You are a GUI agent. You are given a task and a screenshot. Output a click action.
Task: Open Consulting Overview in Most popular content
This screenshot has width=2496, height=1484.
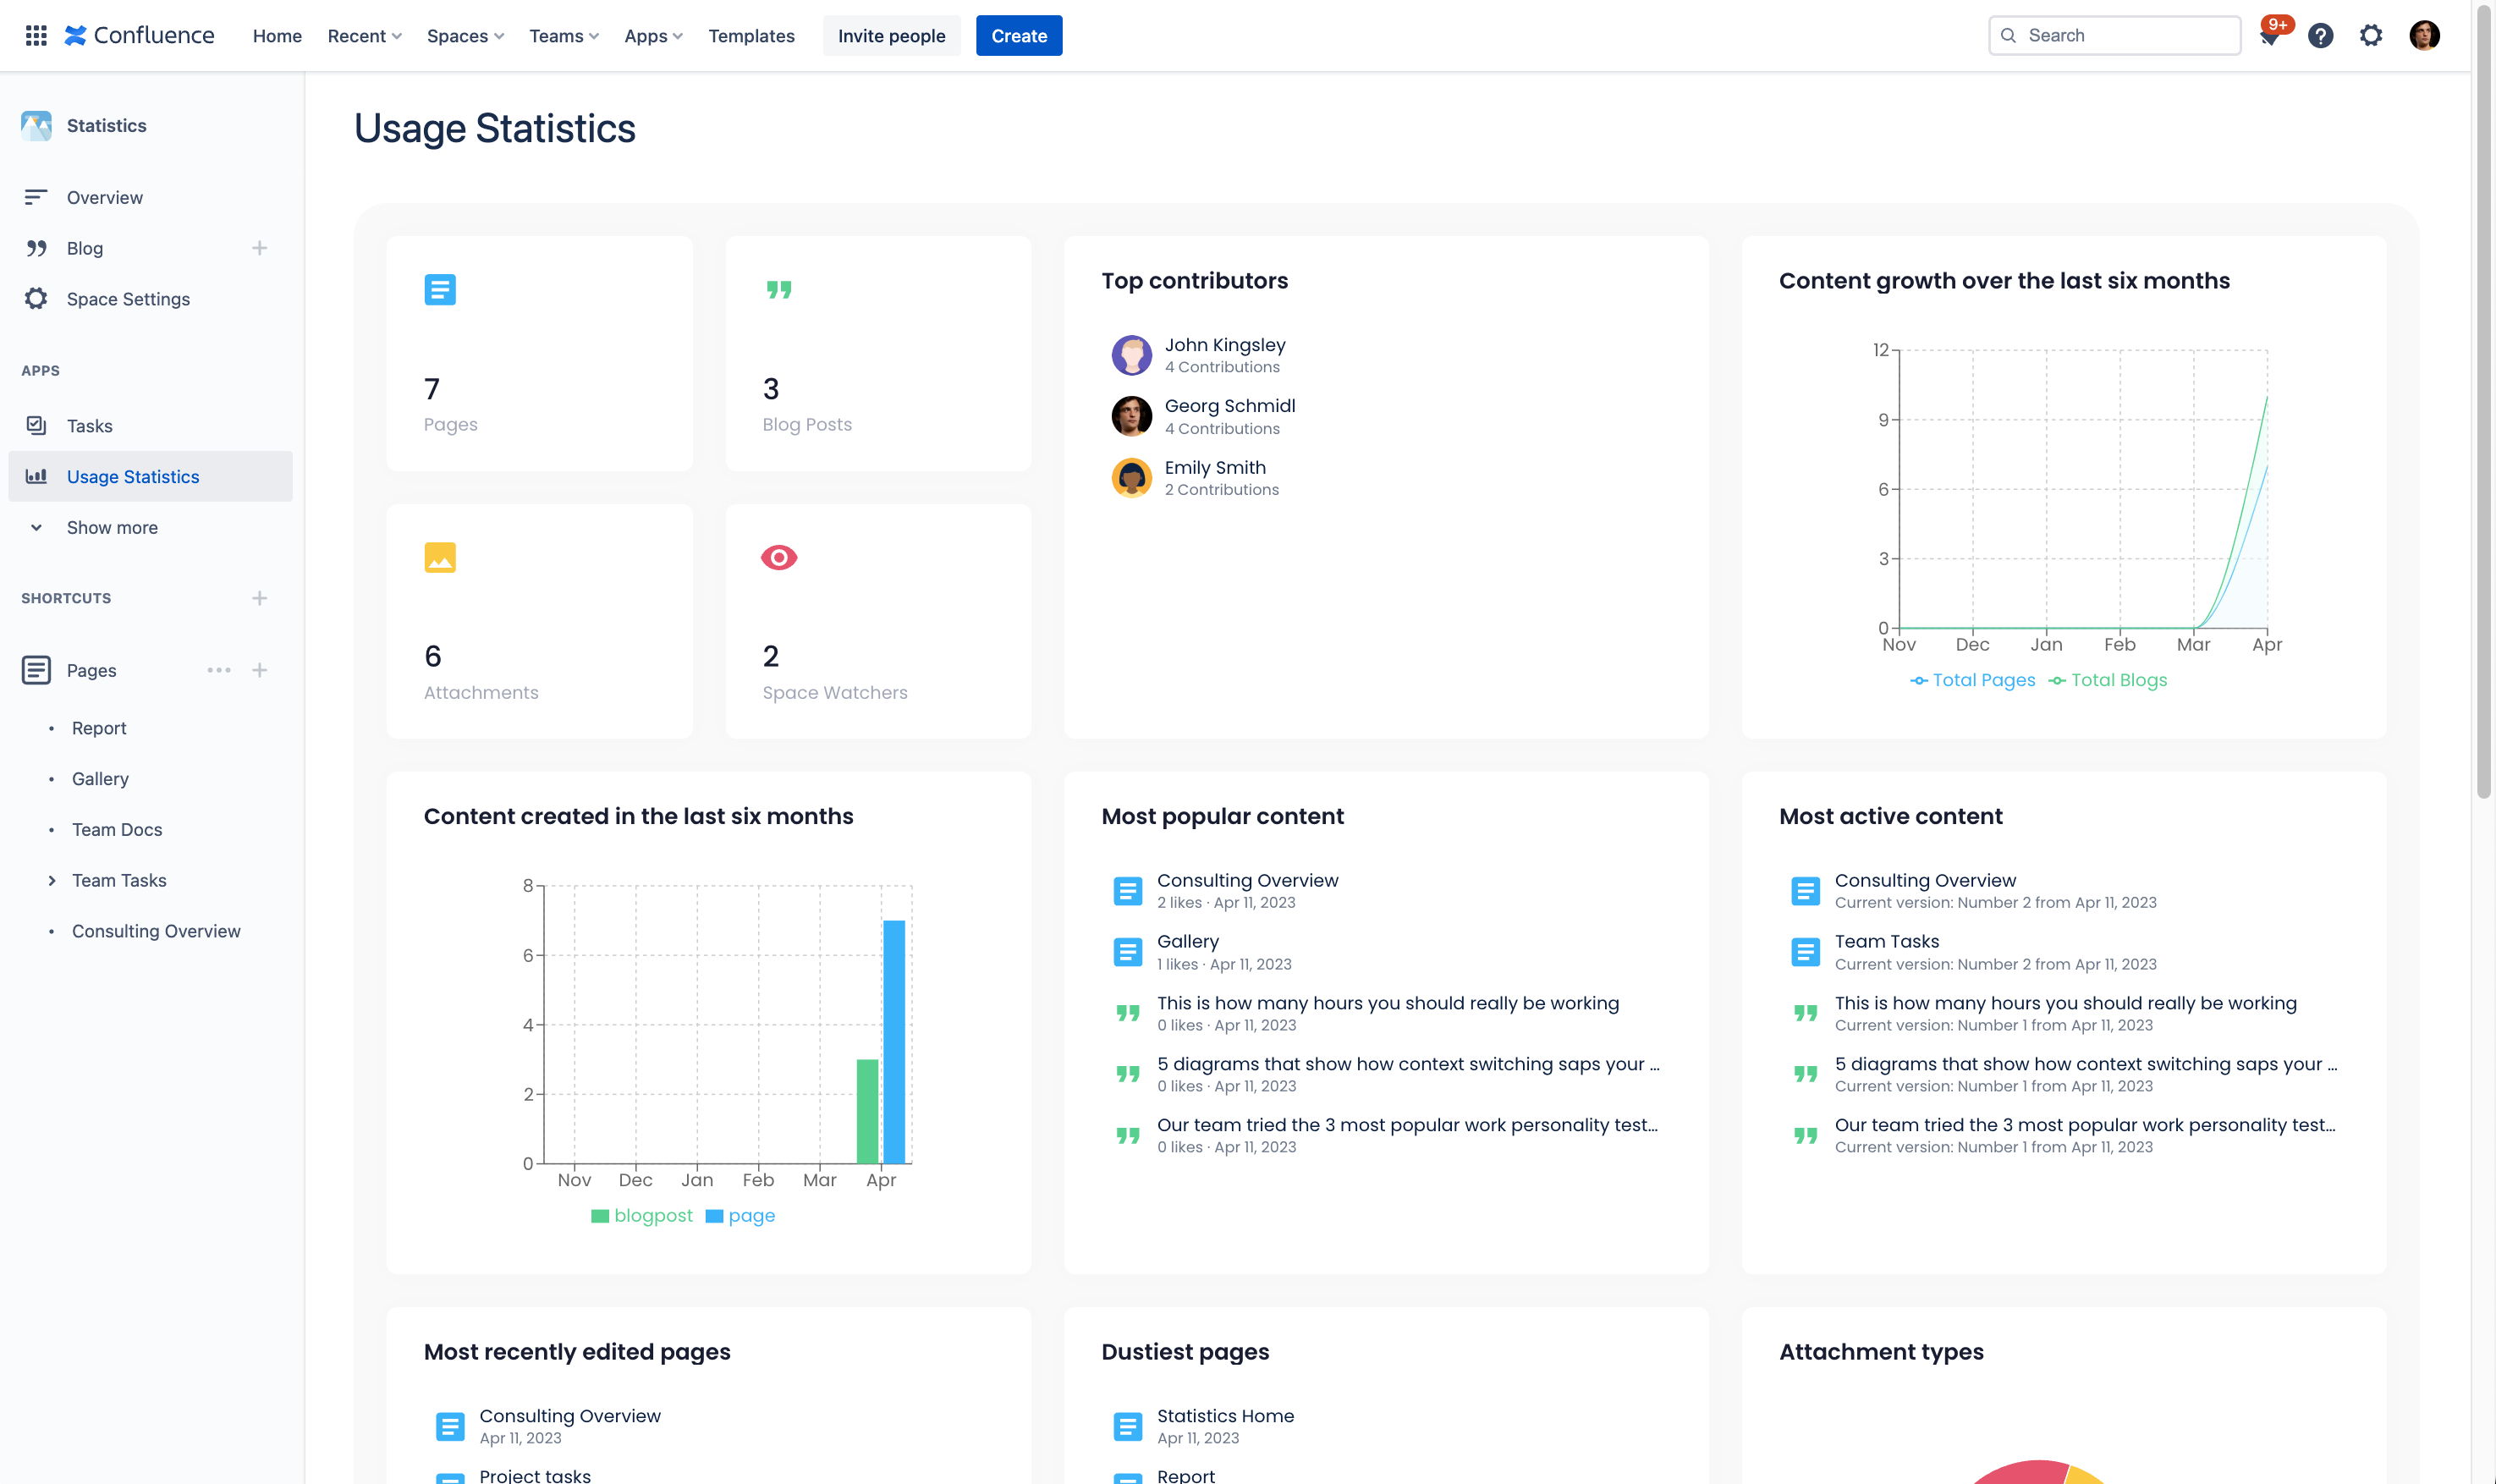tap(1247, 880)
